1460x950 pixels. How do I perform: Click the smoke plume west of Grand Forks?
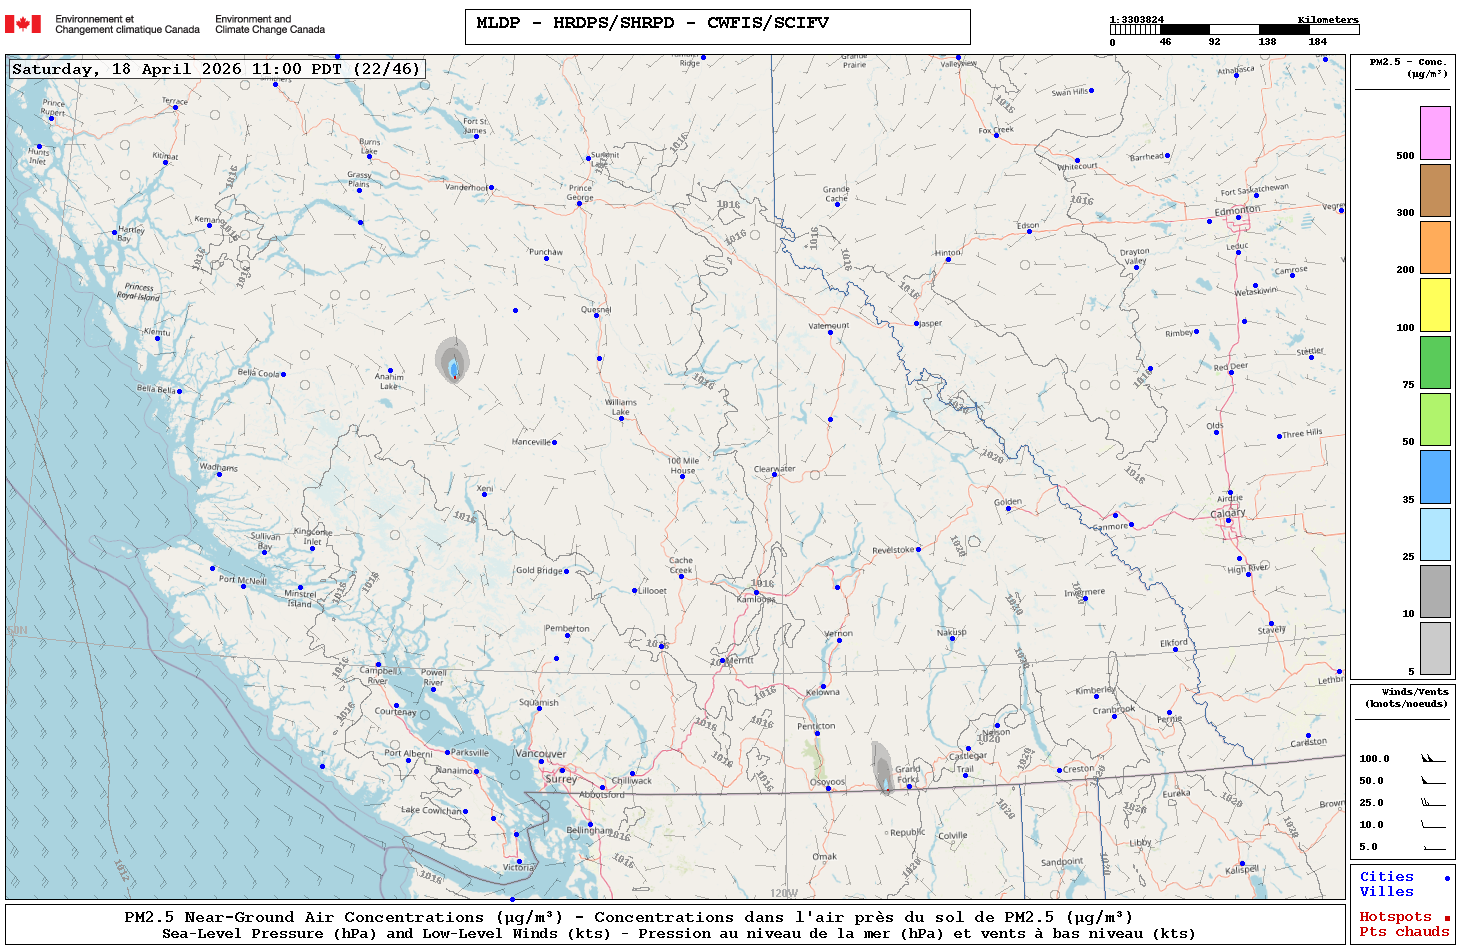click(882, 768)
